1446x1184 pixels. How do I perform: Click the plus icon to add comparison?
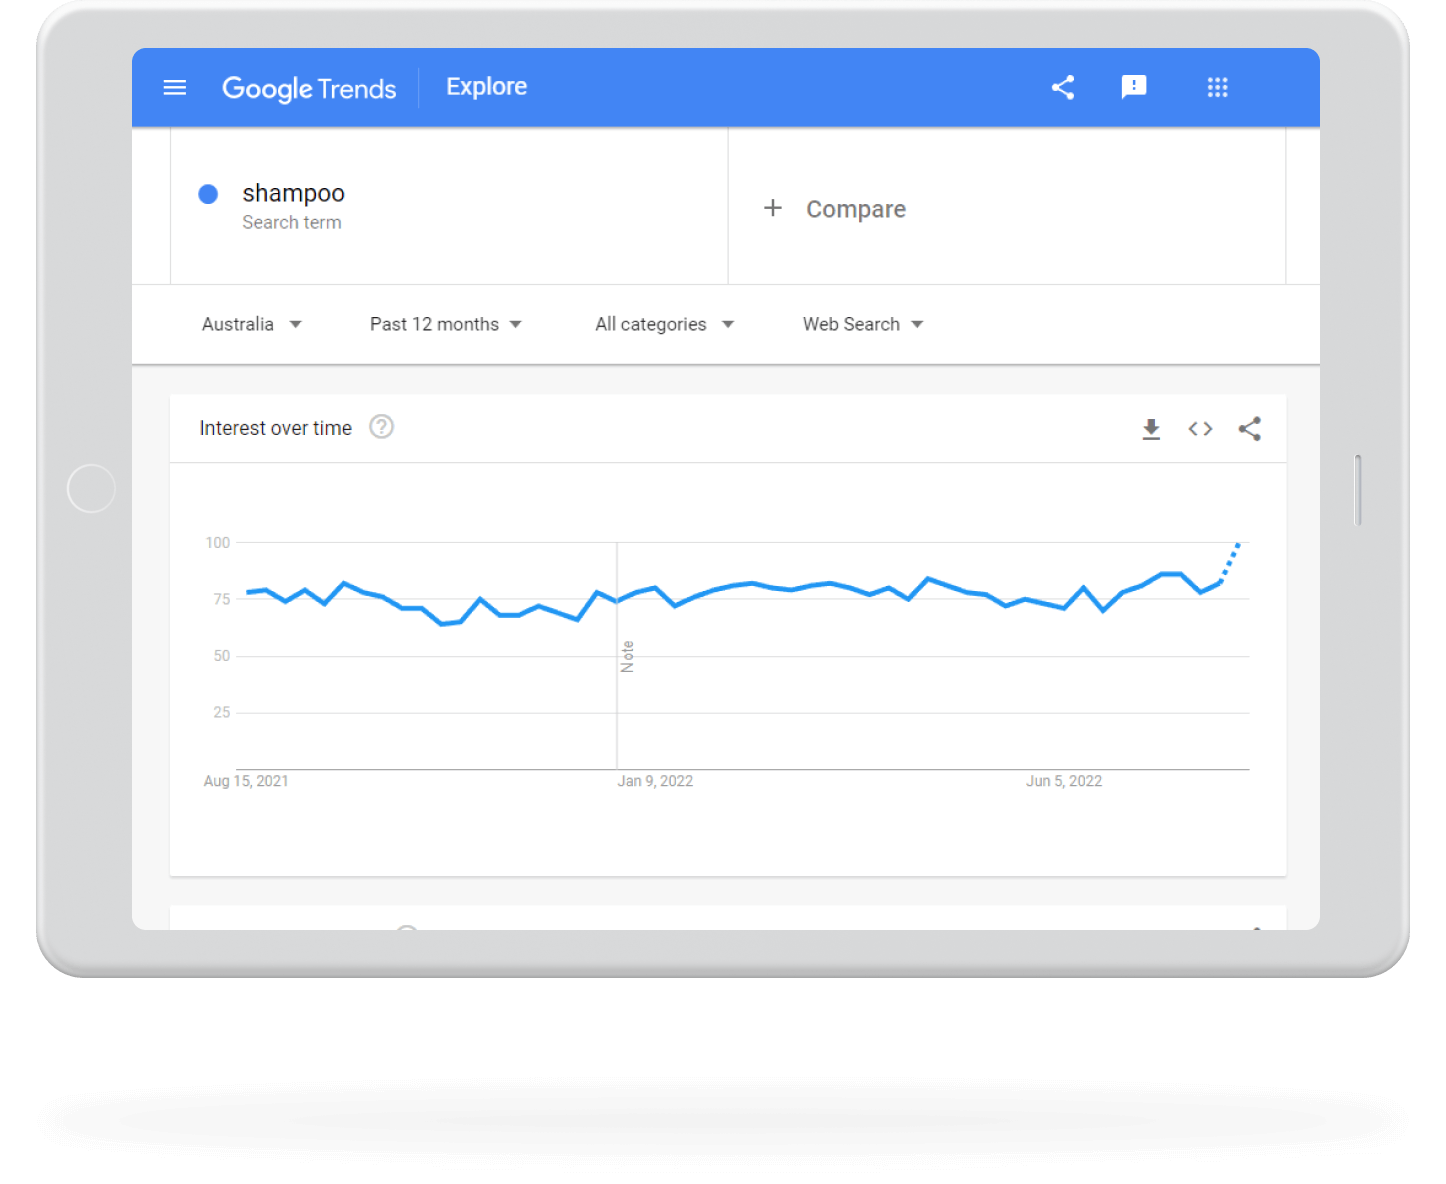click(x=773, y=208)
